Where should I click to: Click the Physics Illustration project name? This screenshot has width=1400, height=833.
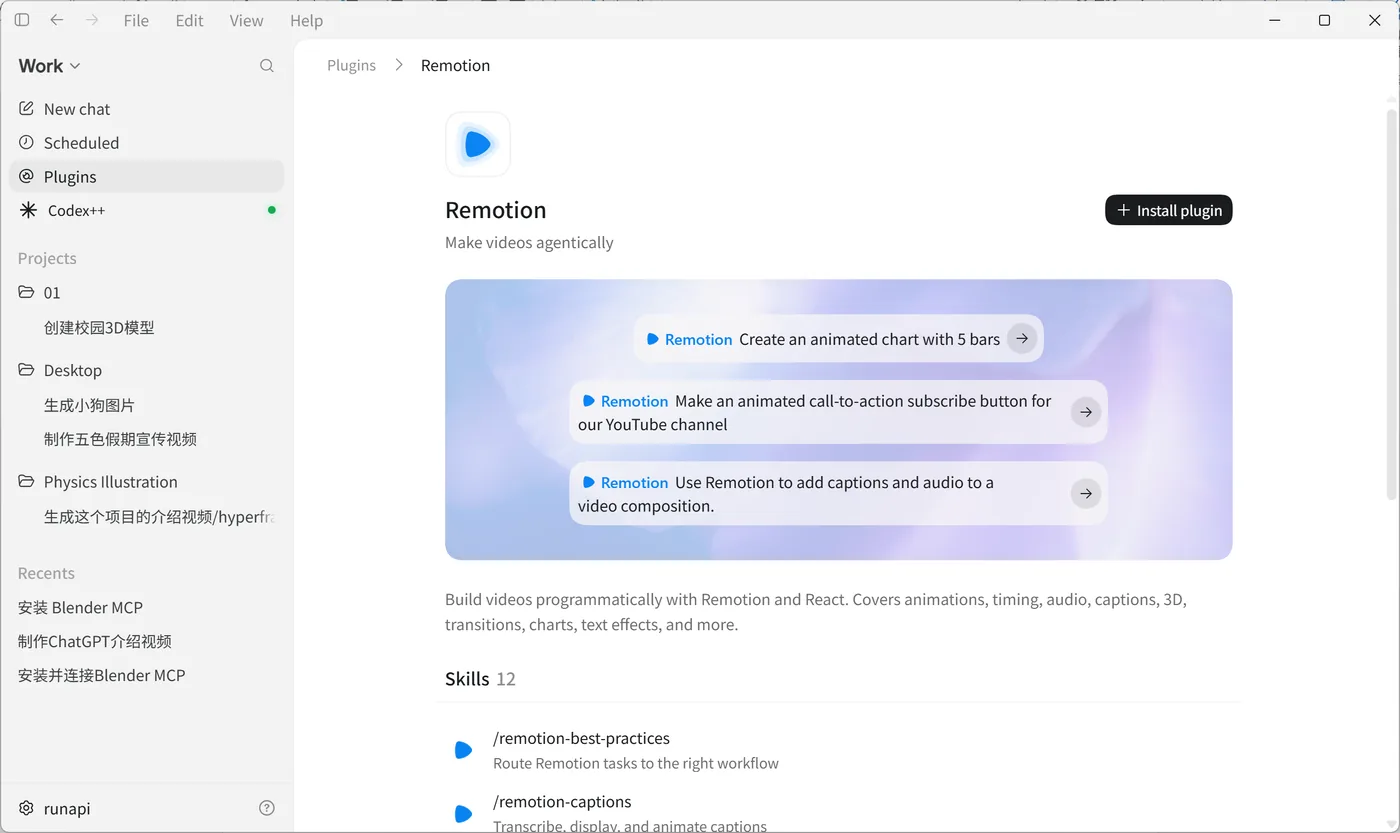(x=111, y=481)
